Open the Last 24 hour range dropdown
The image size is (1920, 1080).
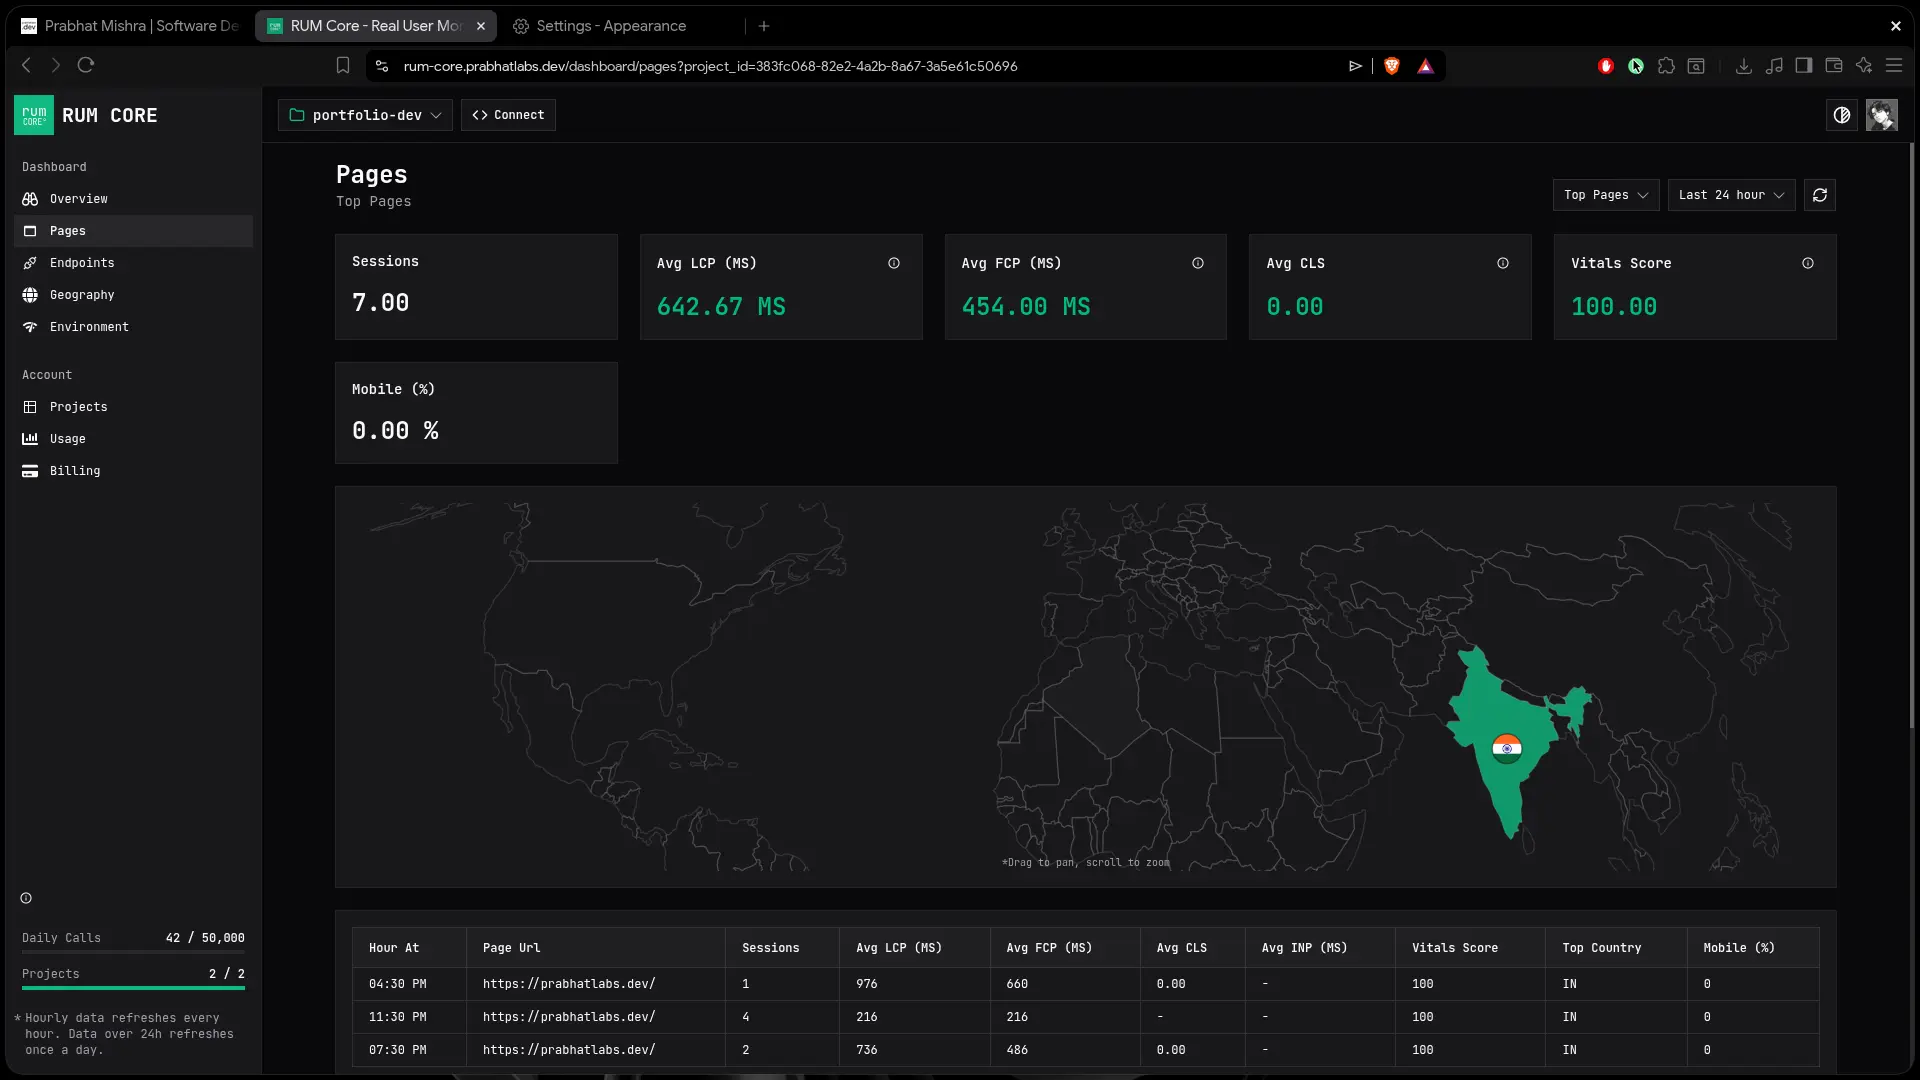1731,195
